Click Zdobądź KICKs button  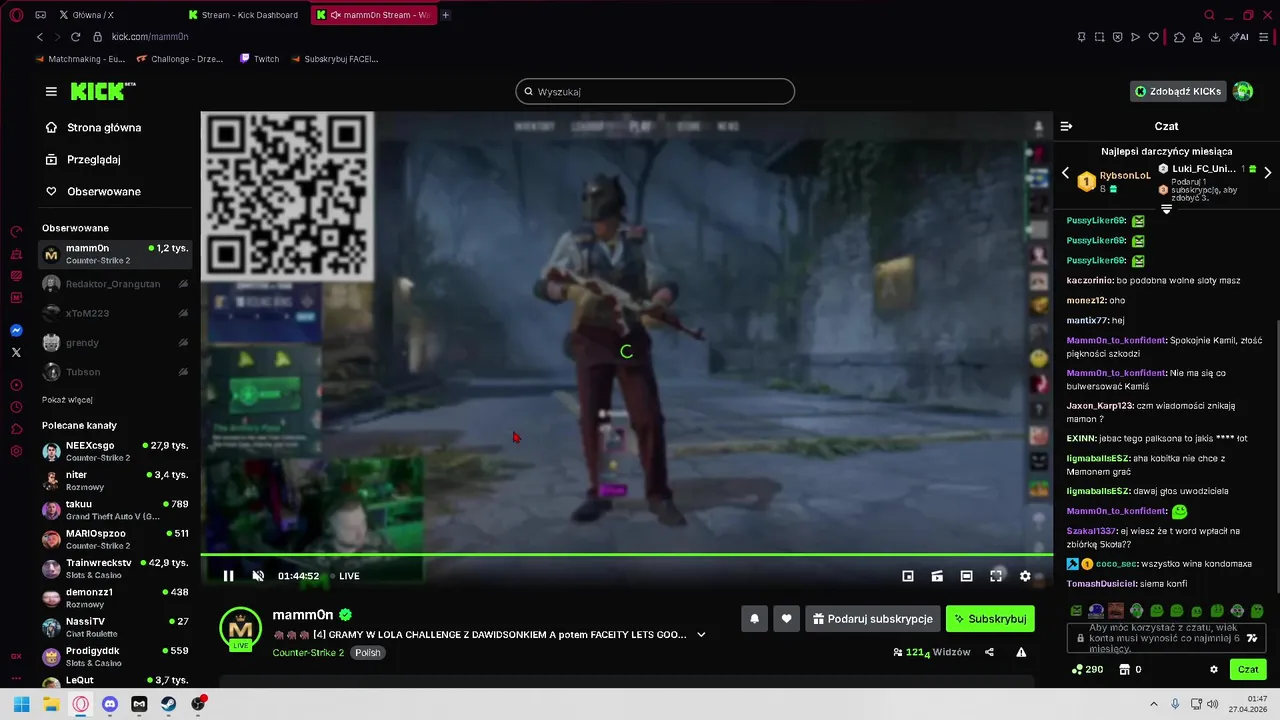coord(1178,91)
